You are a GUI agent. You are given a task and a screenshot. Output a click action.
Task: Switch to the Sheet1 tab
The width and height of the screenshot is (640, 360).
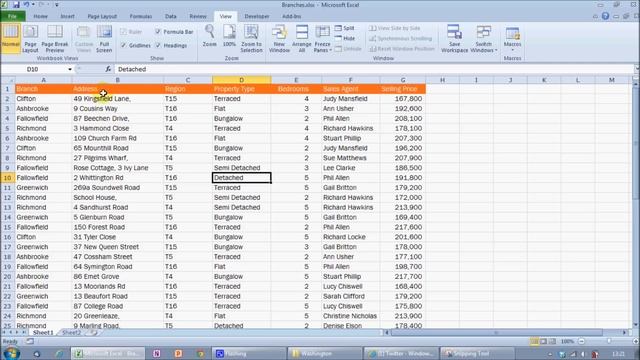(x=43, y=333)
